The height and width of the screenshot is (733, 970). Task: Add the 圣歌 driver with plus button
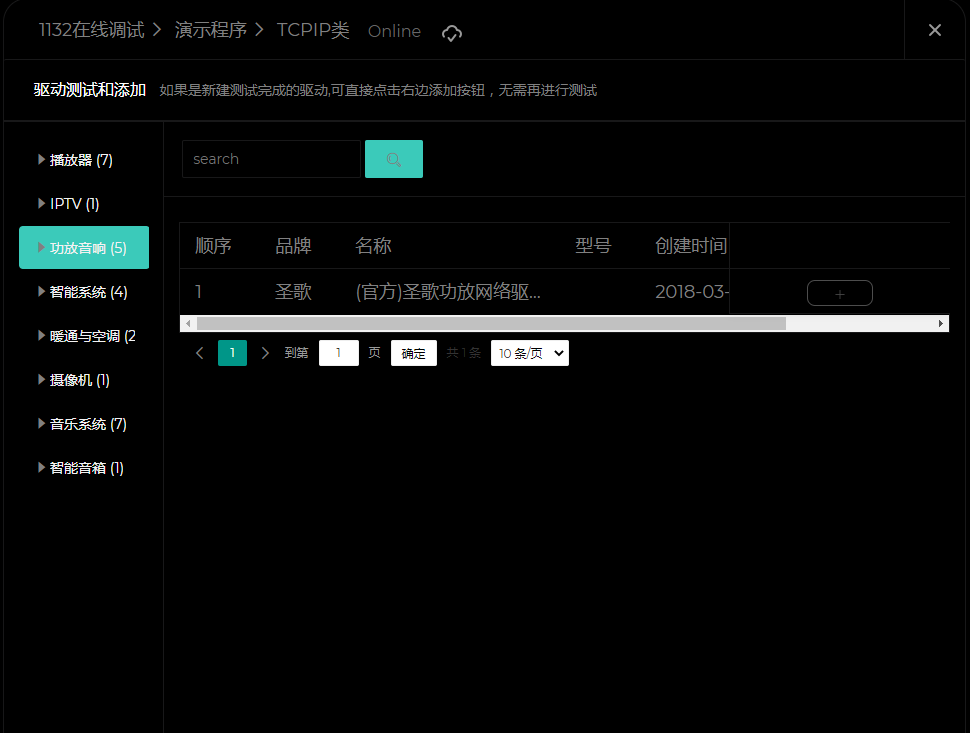[x=839, y=293]
